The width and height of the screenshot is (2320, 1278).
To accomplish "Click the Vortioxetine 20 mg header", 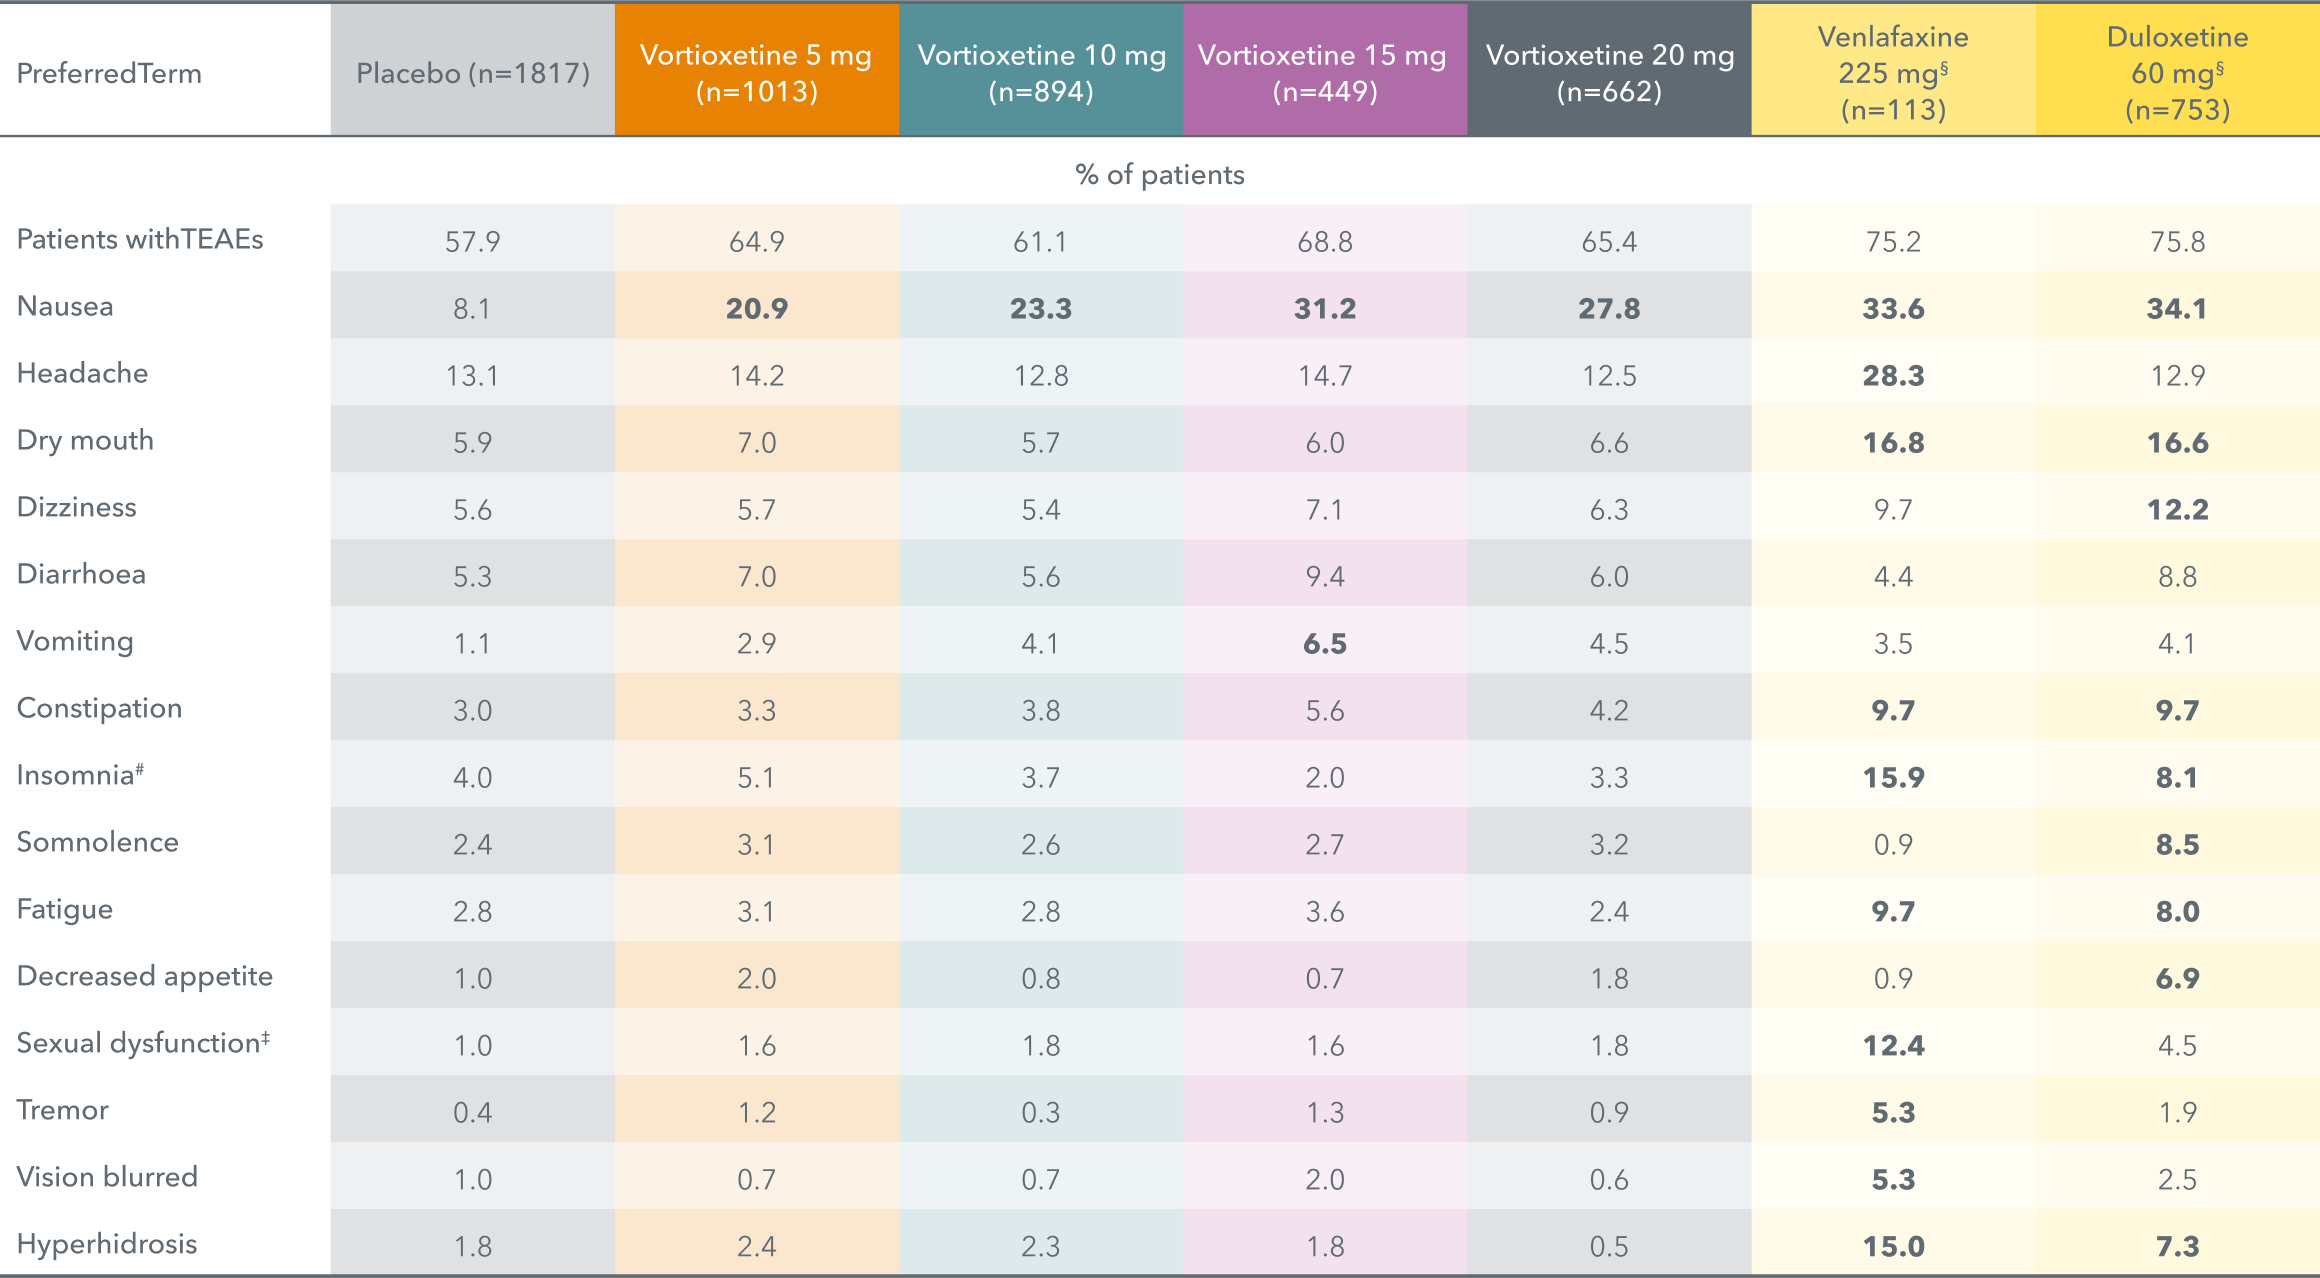I will (1609, 72).
